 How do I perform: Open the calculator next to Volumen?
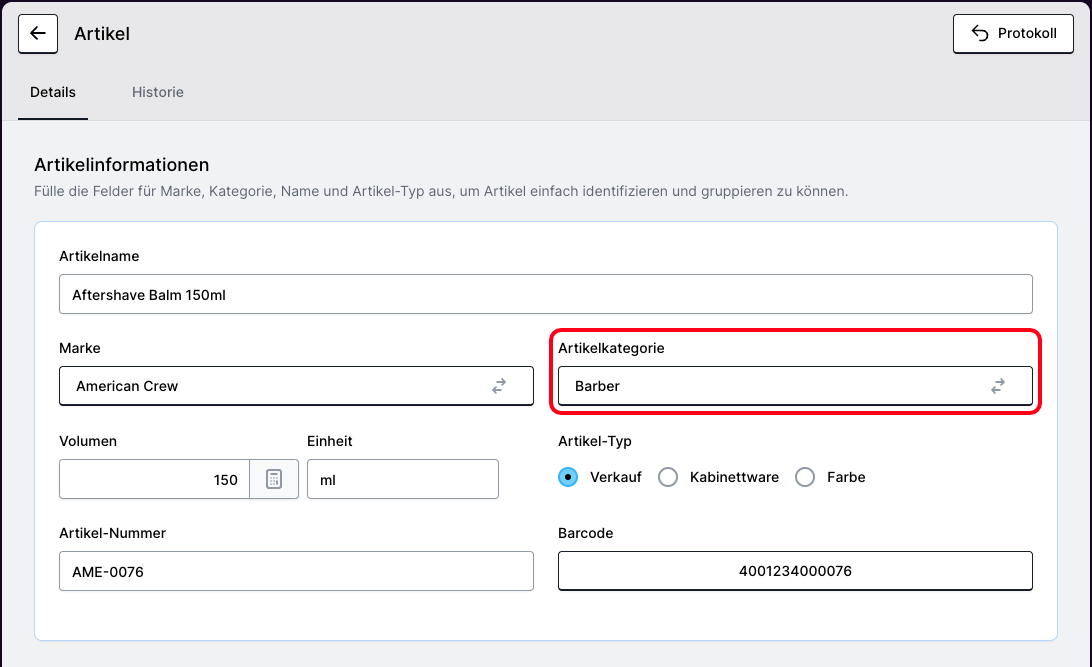tap(274, 480)
